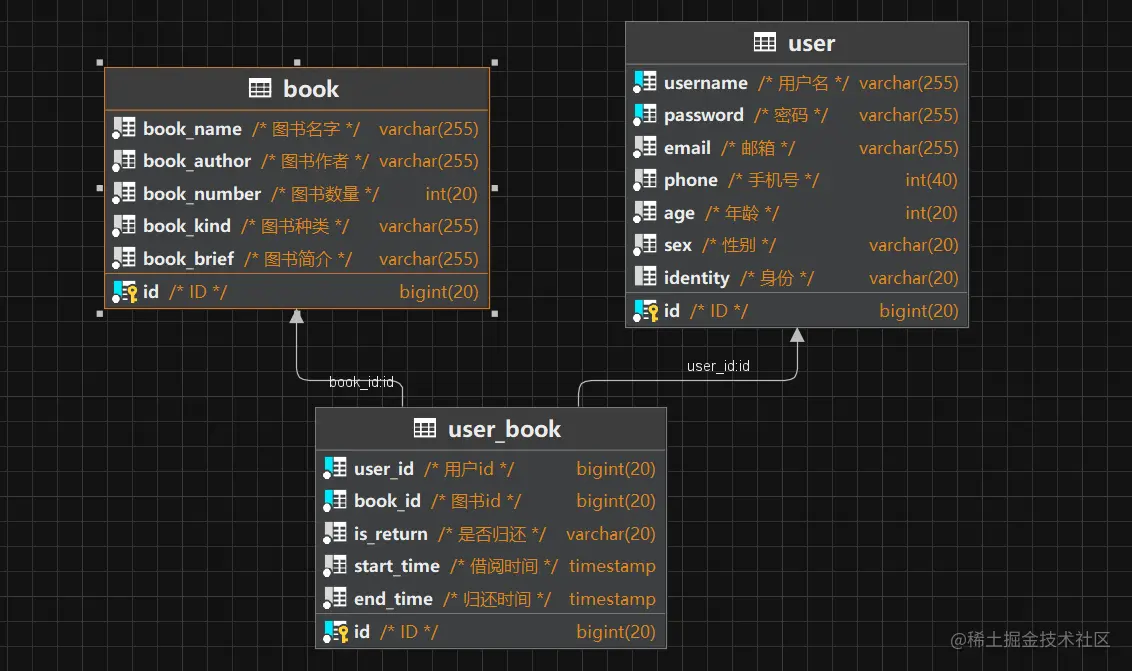Select the password field in user table

795,115
